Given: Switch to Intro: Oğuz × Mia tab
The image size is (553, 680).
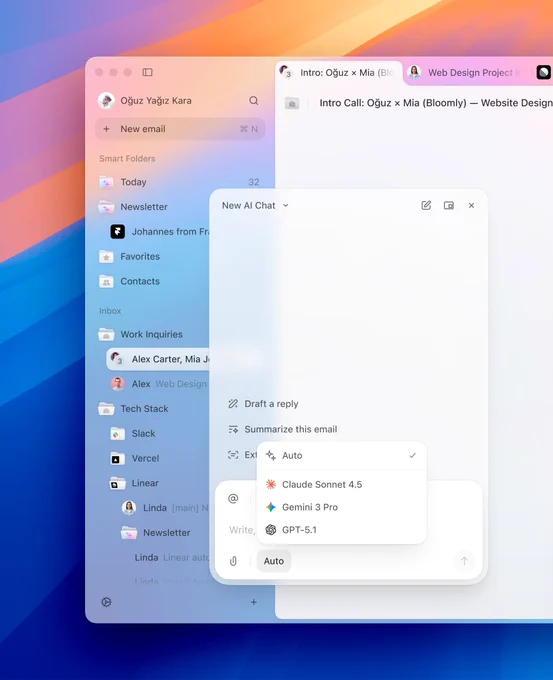Looking at the screenshot, I should 339,72.
